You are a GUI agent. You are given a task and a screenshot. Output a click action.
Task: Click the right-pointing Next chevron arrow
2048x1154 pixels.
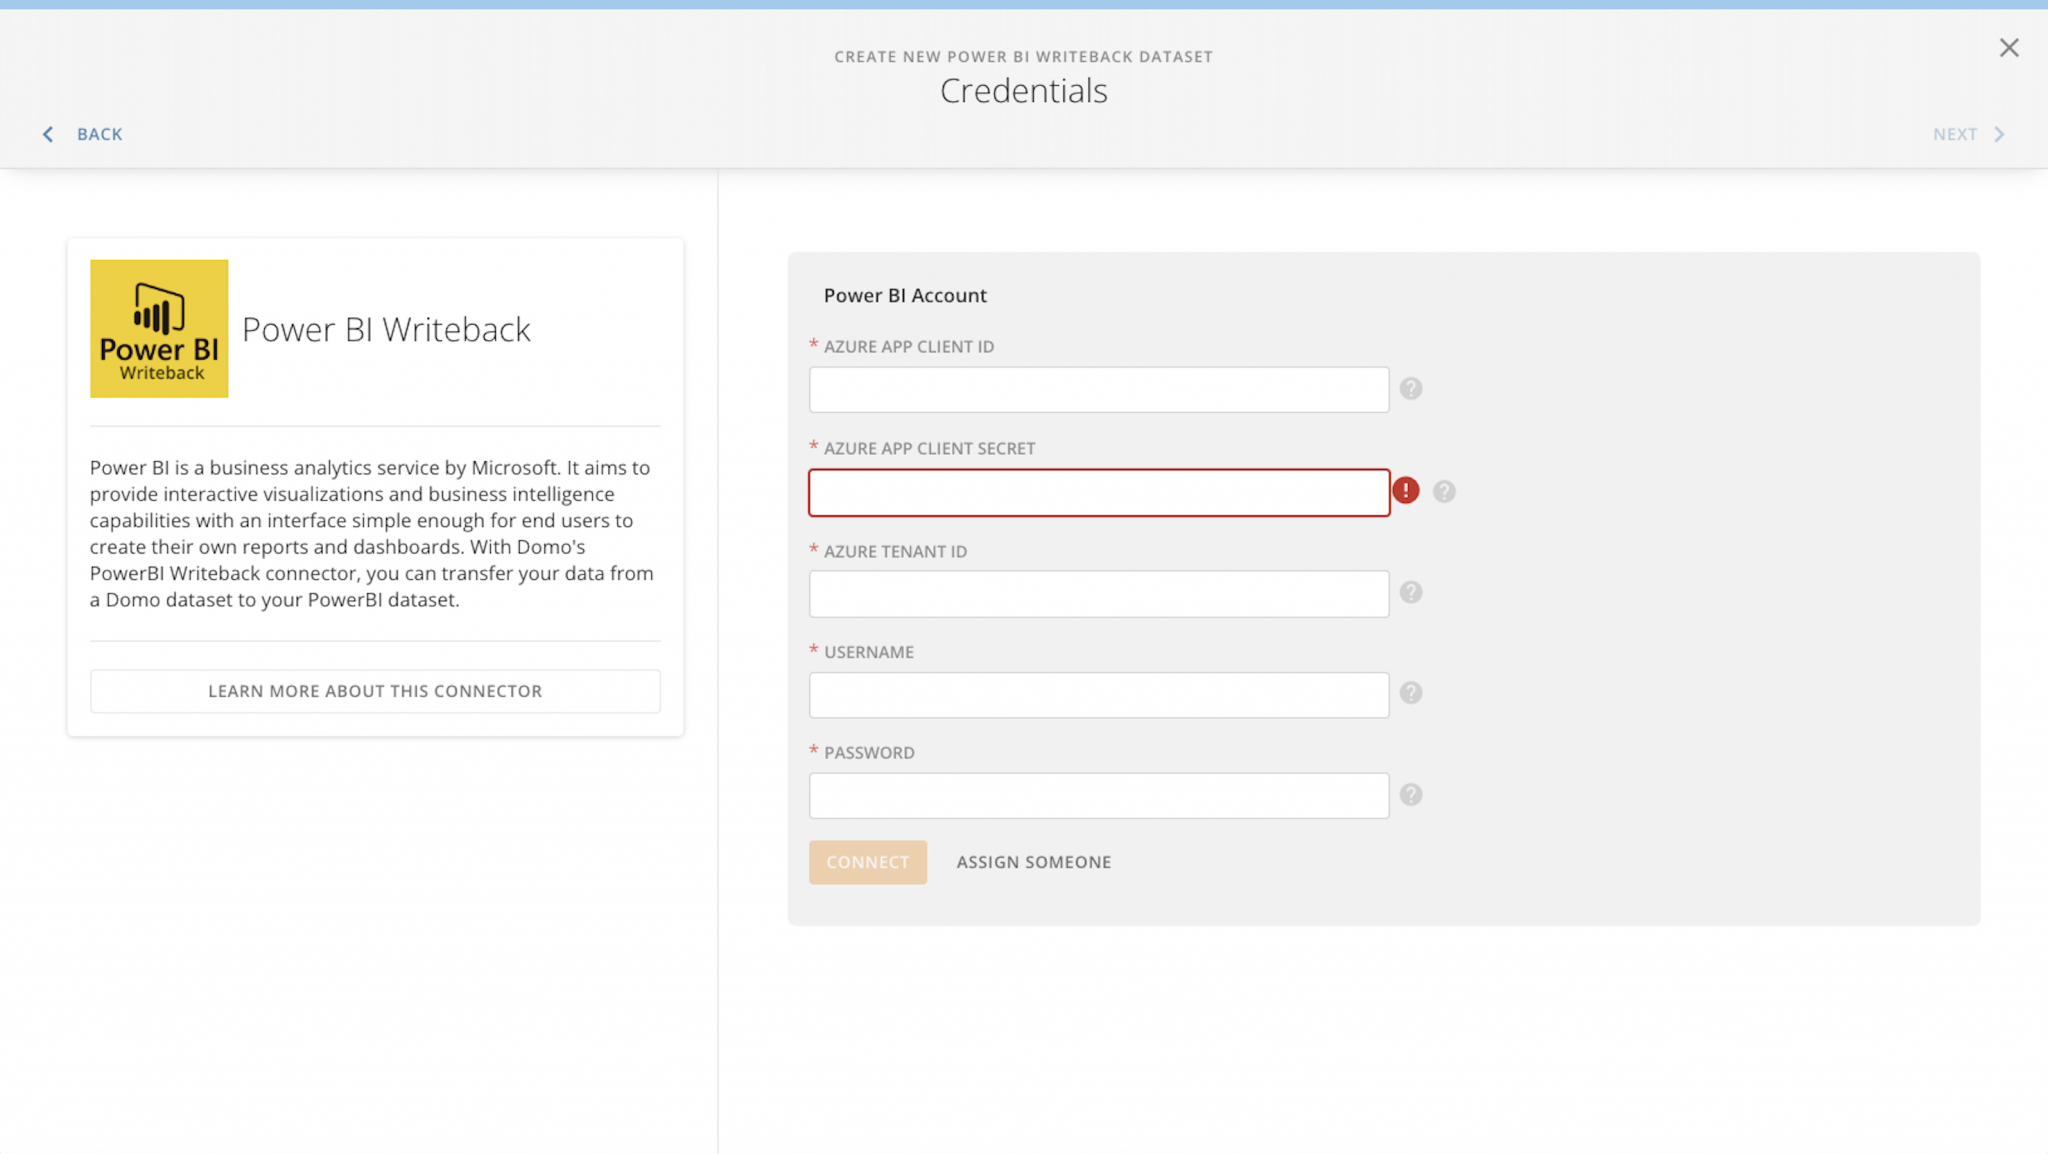point(2000,133)
